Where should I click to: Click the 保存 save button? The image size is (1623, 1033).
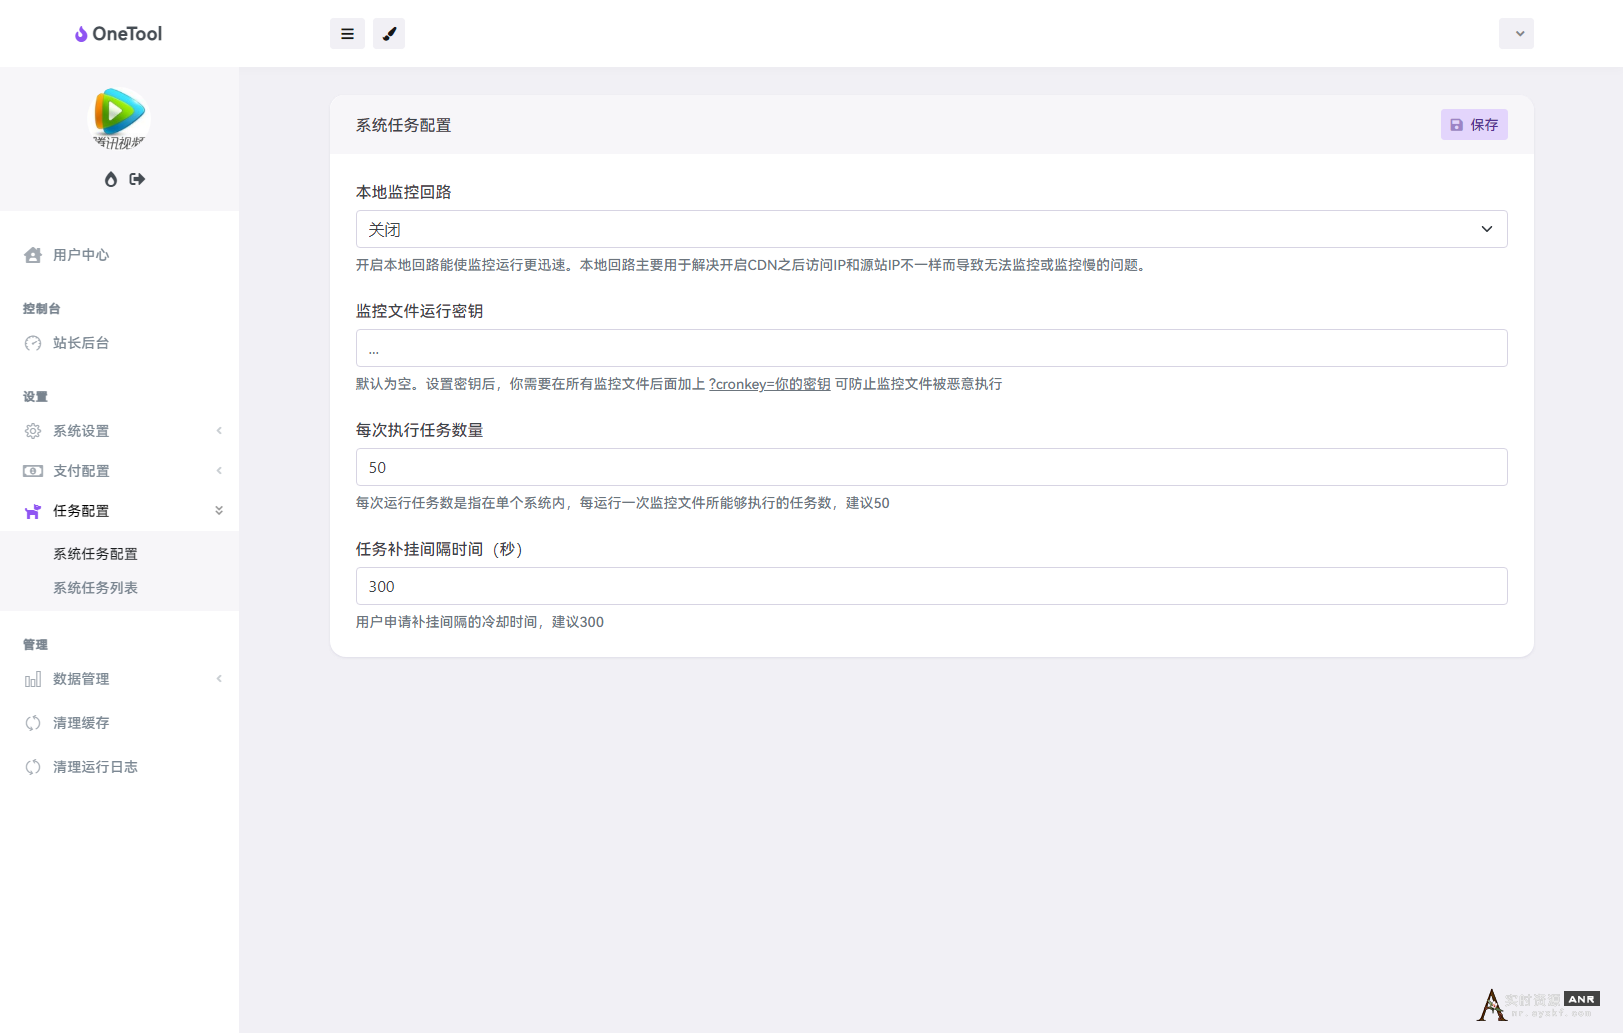tap(1474, 125)
